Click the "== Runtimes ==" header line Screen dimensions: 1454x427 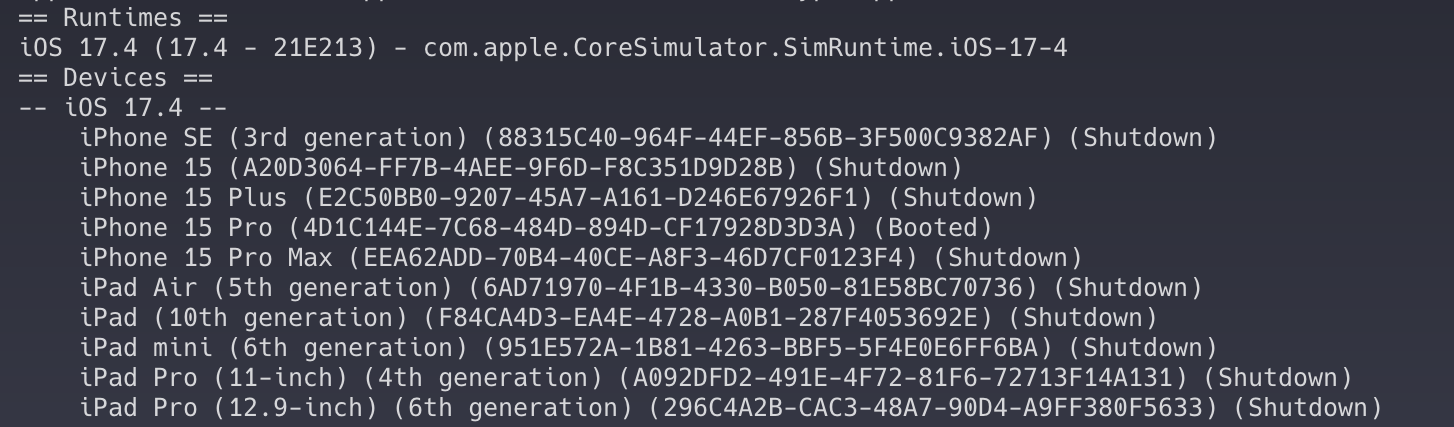pos(123,18)
